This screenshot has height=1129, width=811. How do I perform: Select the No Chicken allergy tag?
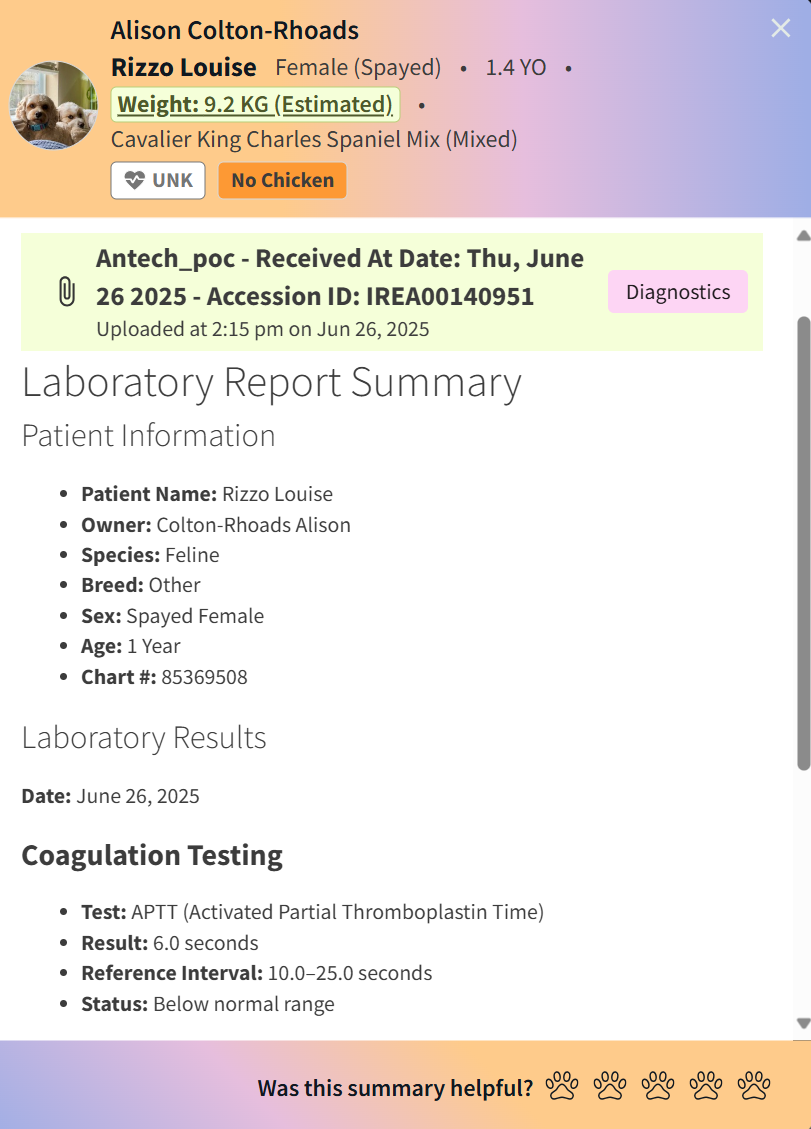pyautogui.click(x=282, y=180)
